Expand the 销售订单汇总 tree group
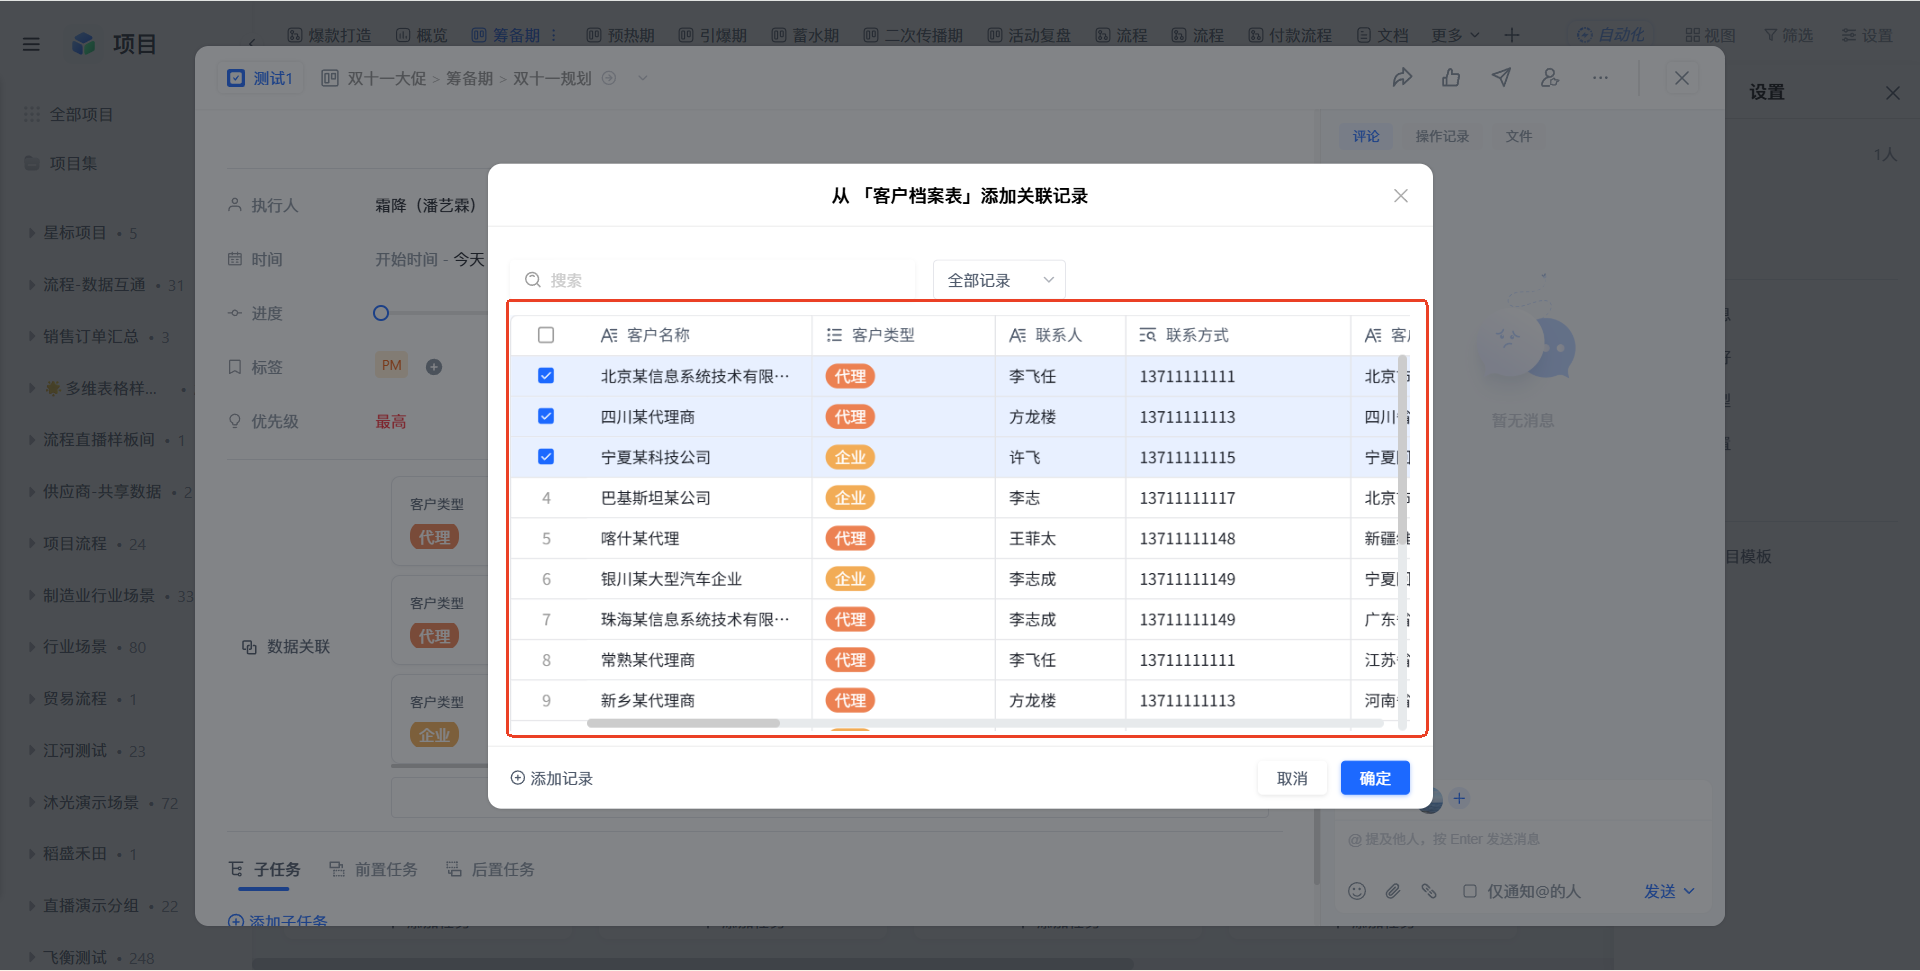Image resolution: width=1920 pixels, height=971 pixels. (32, 336)
